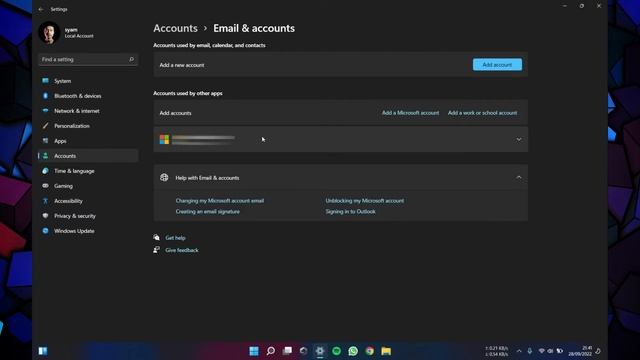This screenshot has height=360, width=640.
Task: Click the globe help icon
Action: pos(164,178)
